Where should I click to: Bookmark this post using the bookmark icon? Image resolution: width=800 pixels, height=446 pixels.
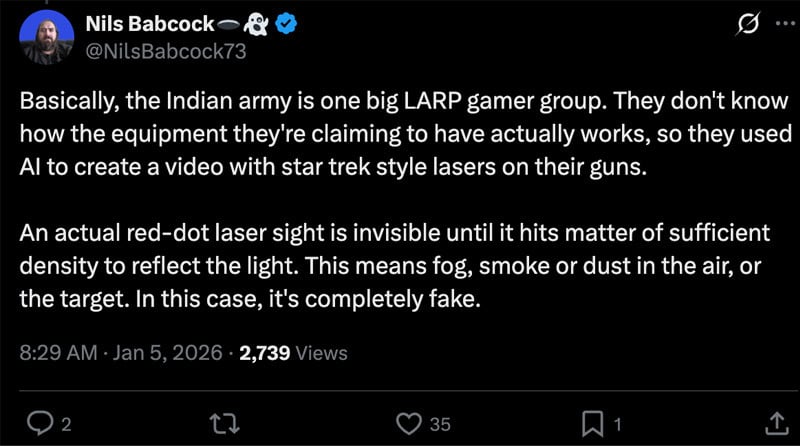point(593,424)
